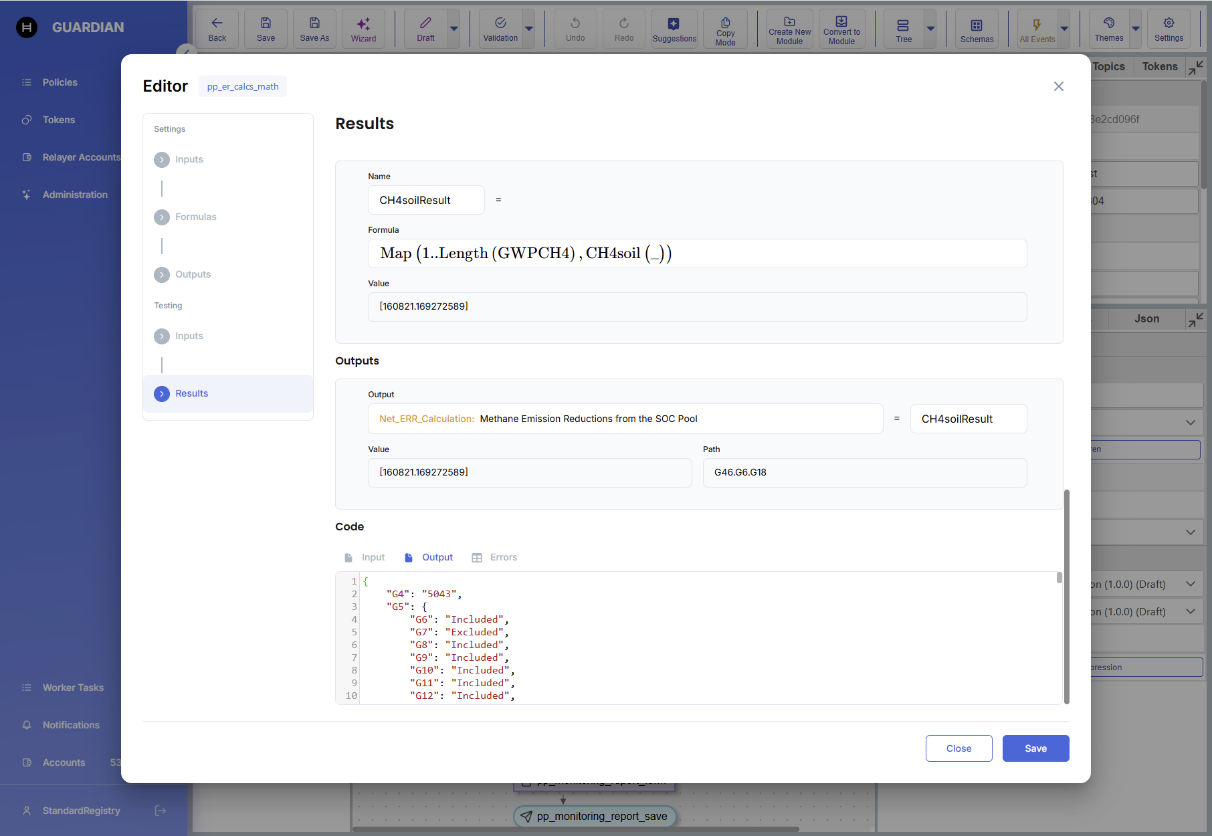The image size is (1212, 836).
Task: Open the Validation dropdown arrow
Action: 529,28
